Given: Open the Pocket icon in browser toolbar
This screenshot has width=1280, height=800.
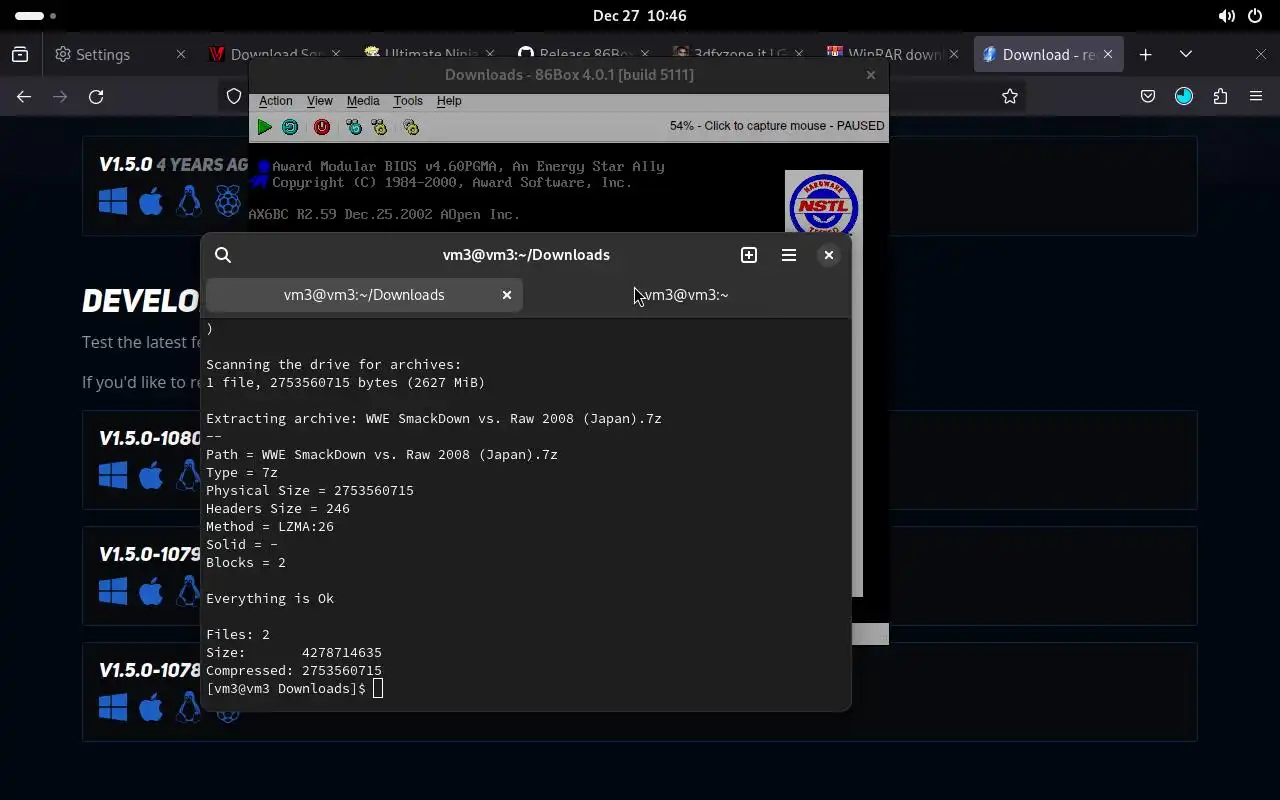Looking at the screenshot, I should pos(1148,96).
